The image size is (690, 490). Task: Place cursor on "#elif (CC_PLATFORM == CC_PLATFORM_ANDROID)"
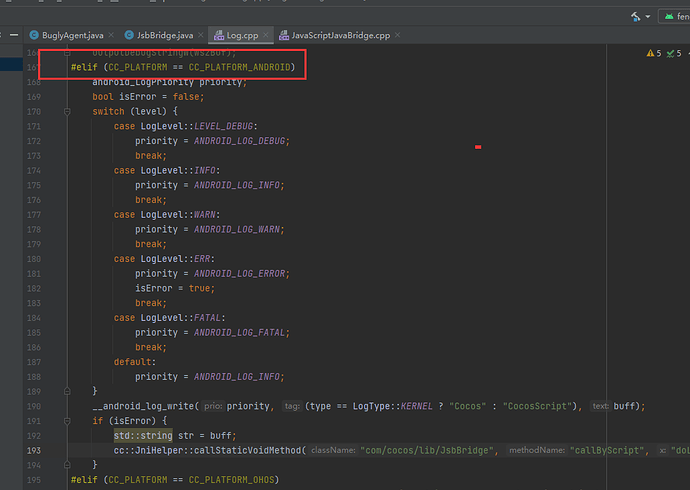click(x=183, y=67)
